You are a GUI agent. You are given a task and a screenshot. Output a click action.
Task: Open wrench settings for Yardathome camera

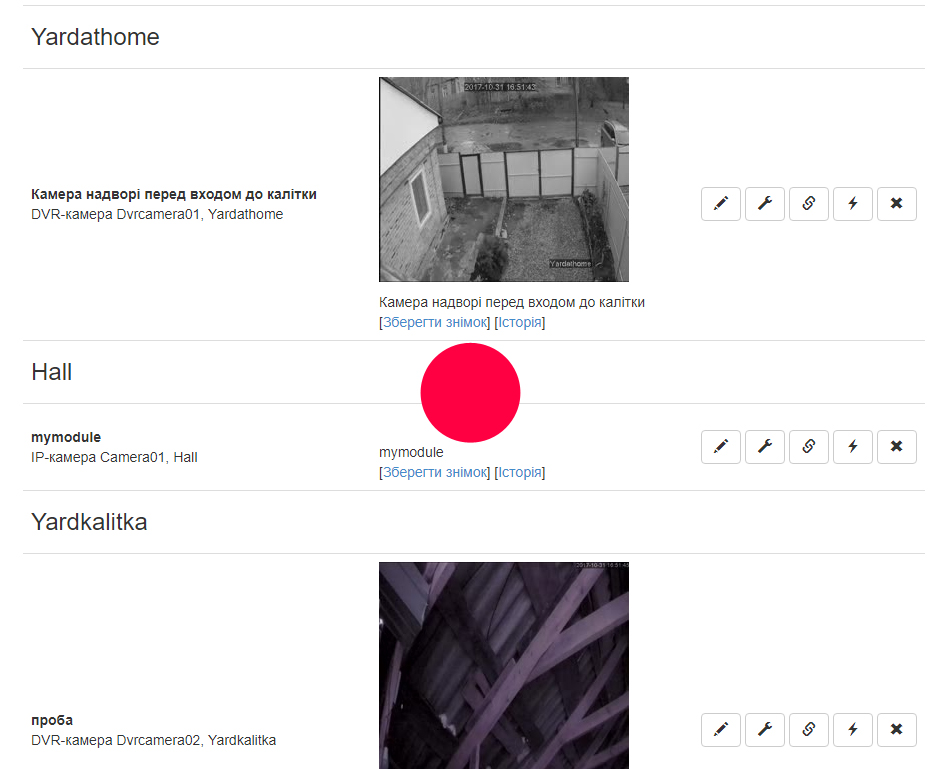pos(765,204)
